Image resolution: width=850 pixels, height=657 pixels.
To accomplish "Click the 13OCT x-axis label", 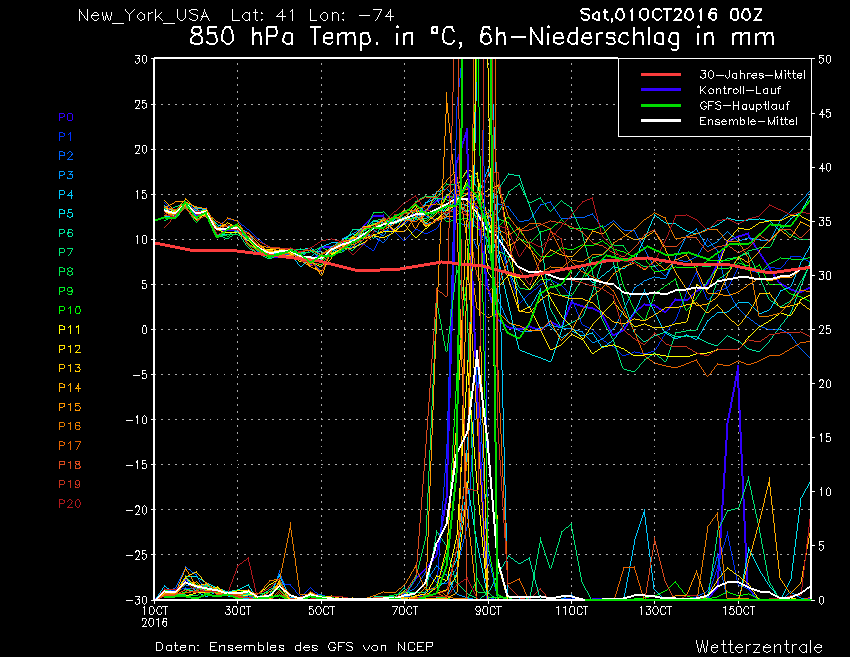I will pyautogui.click(x=655, y=611).
